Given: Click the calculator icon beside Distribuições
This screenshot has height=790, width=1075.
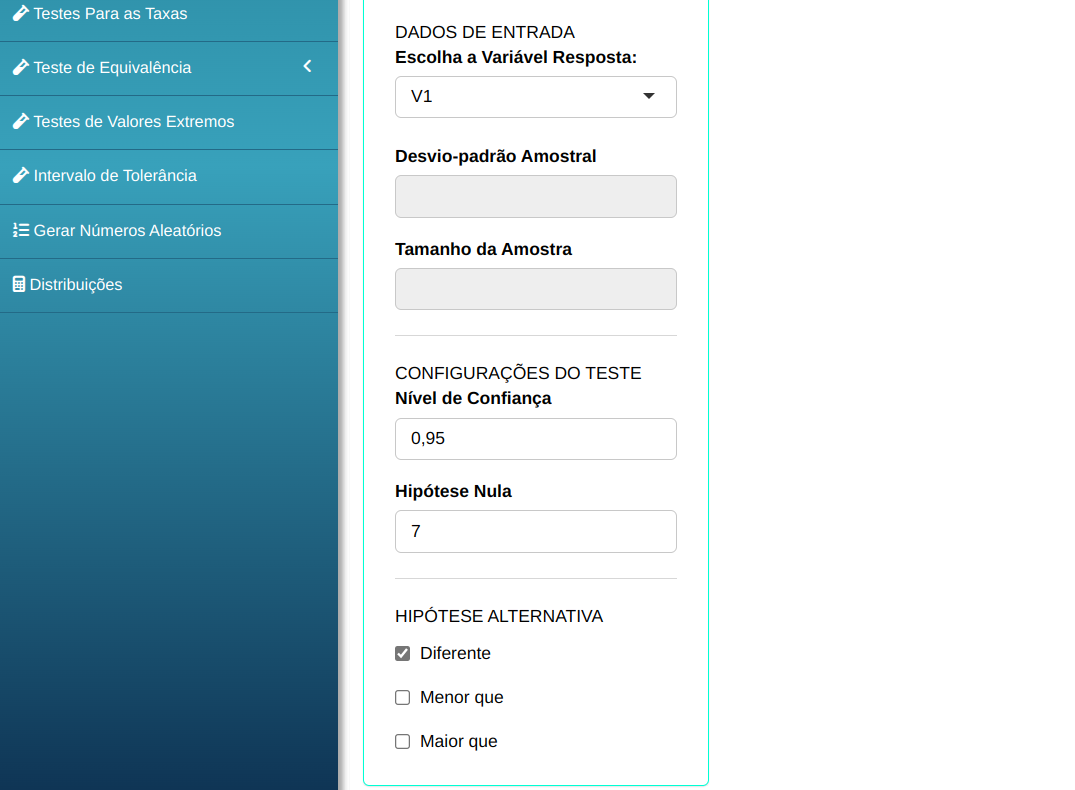Looking at the screenshot, I should click(x=18, y=284).
